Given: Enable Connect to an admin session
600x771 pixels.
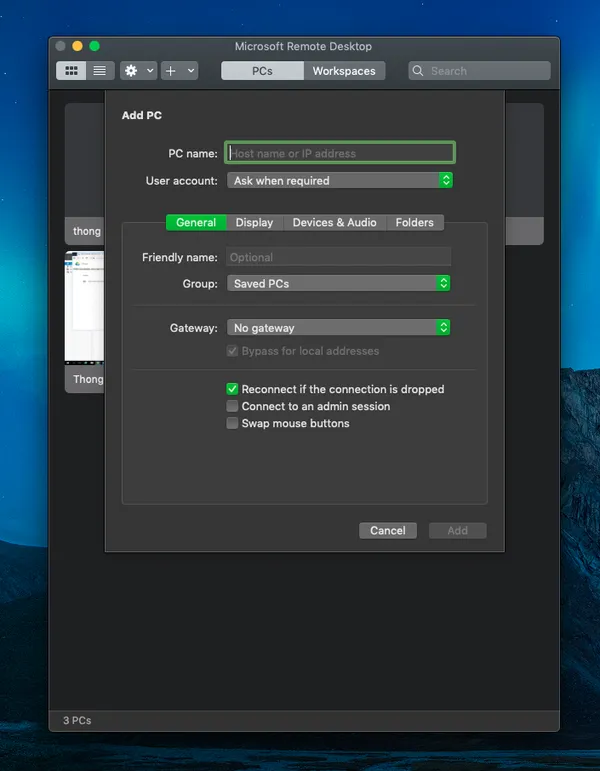Looking at the screenshot, I should 232,406.
